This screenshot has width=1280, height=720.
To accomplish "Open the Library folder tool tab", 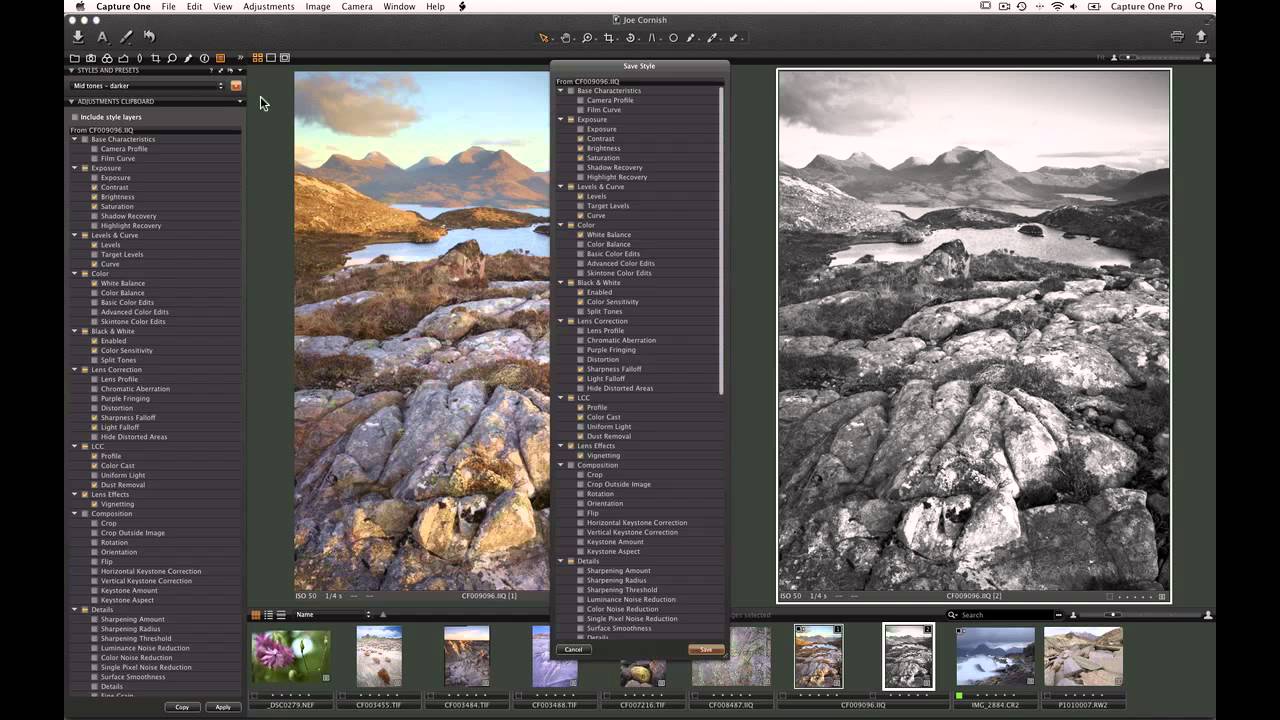I will coord(75,58).
